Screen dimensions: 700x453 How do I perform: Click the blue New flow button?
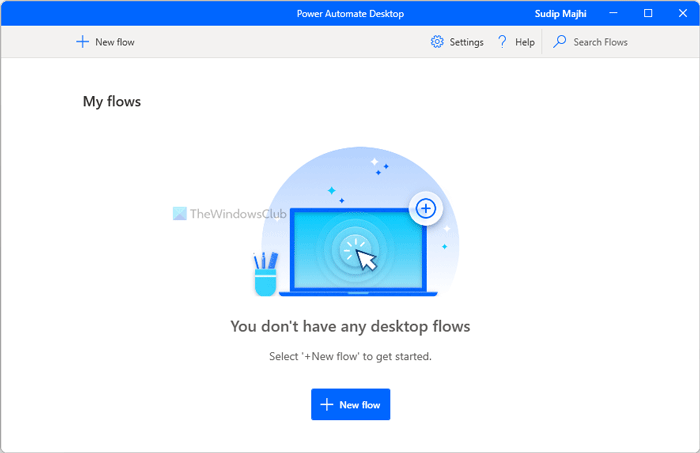[x=350, y=404]
